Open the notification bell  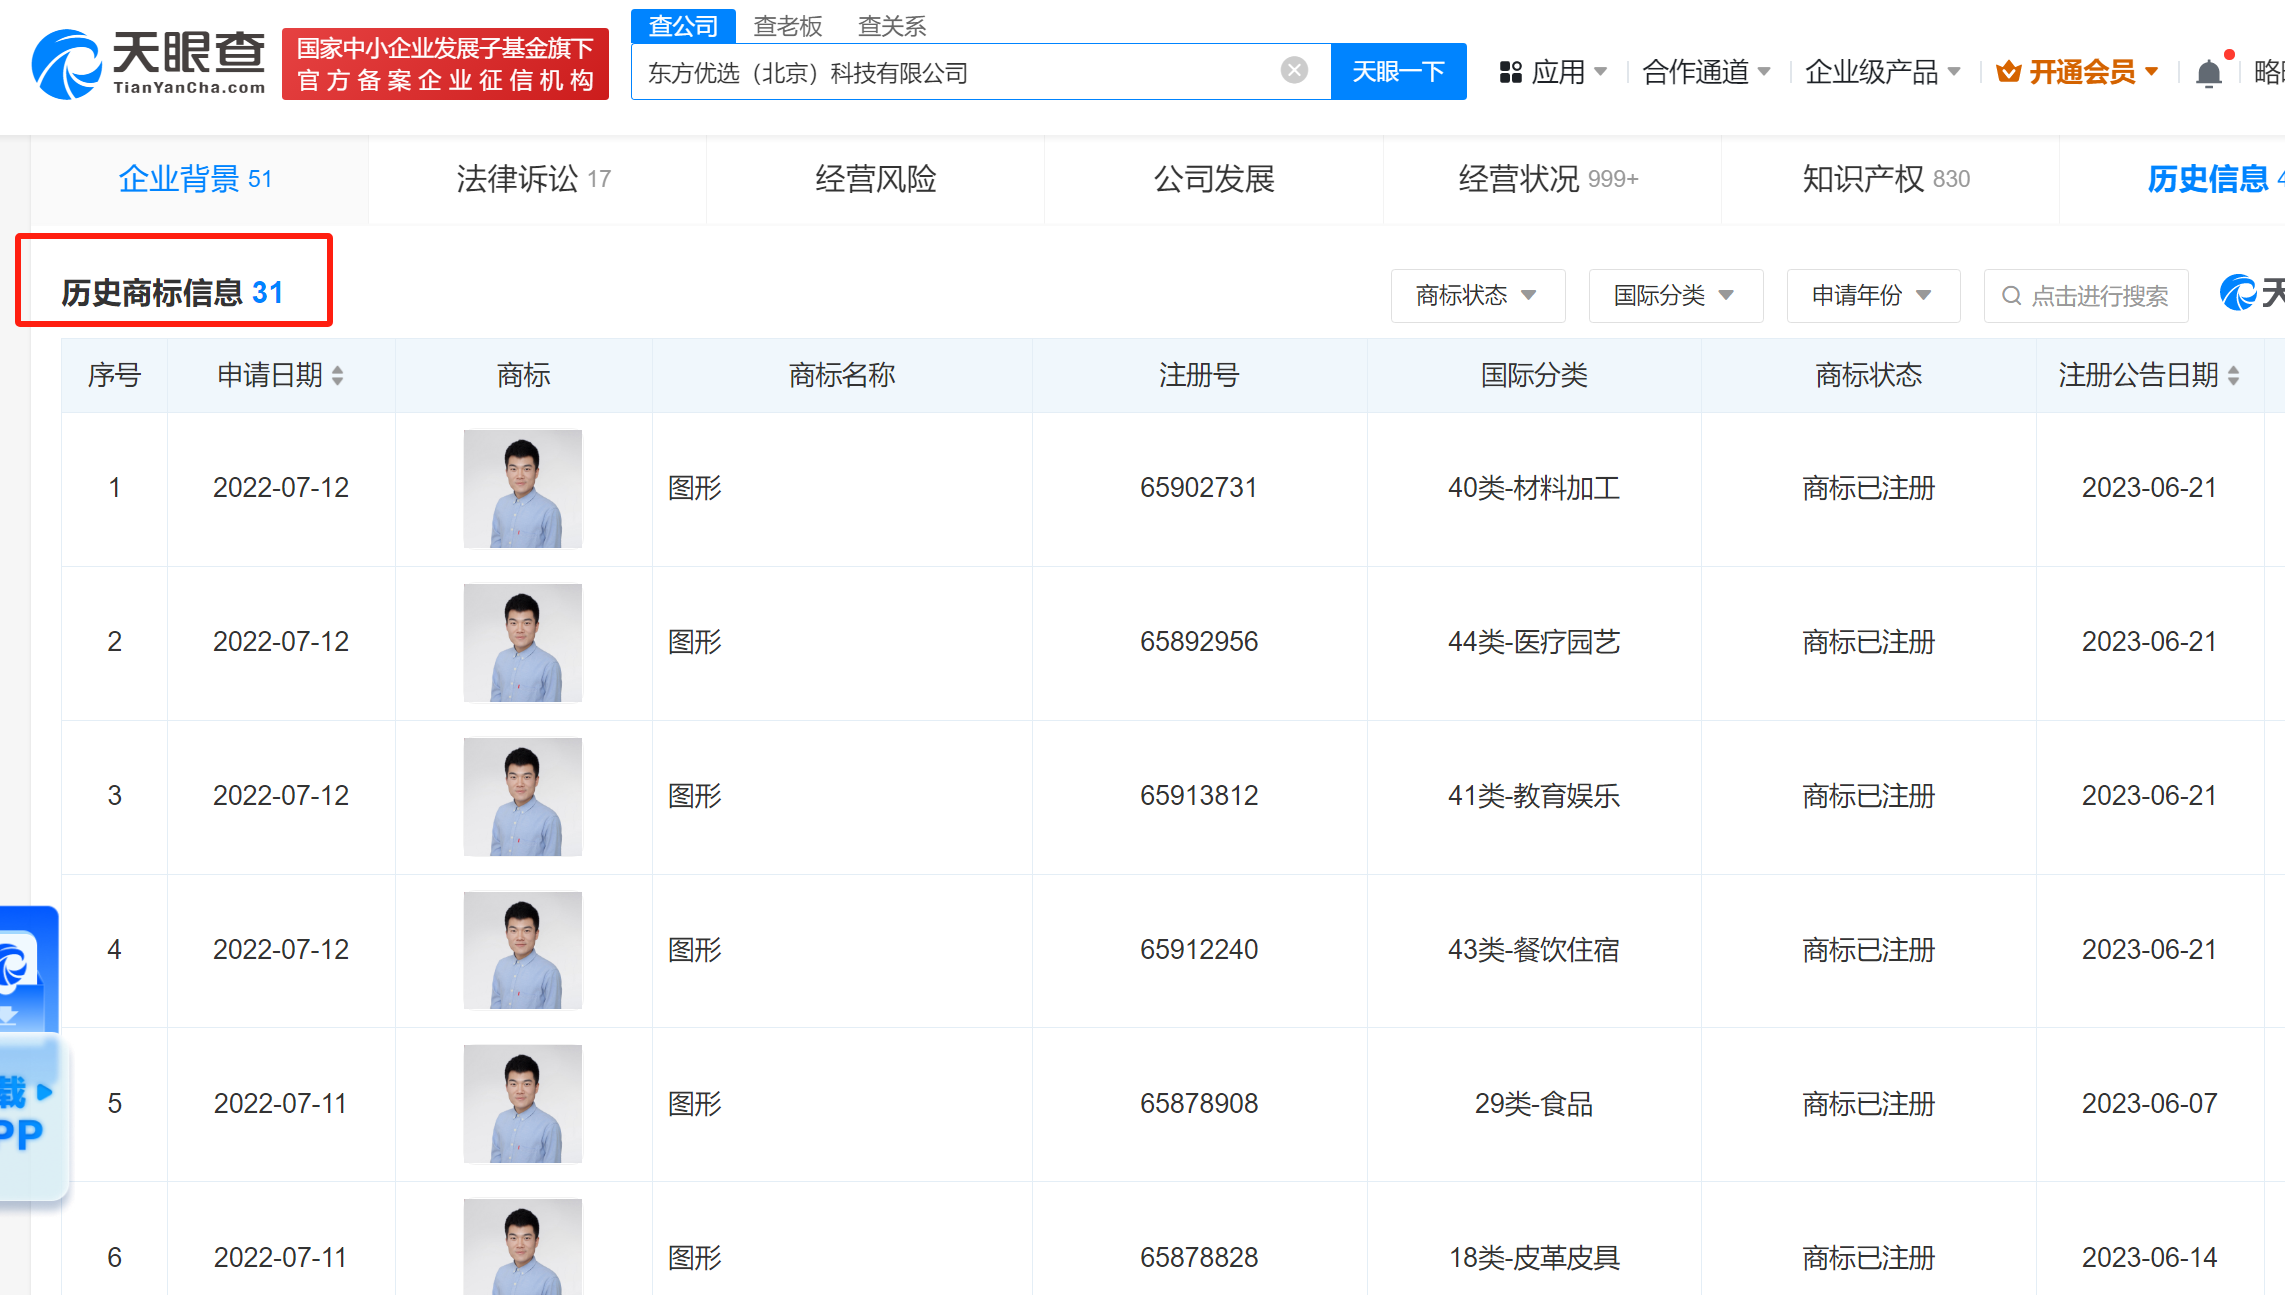2209,73
